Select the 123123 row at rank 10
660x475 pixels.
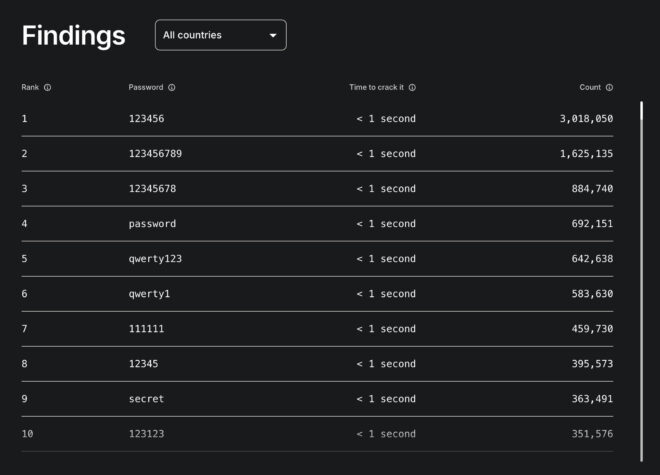click(x=147, y=434)
